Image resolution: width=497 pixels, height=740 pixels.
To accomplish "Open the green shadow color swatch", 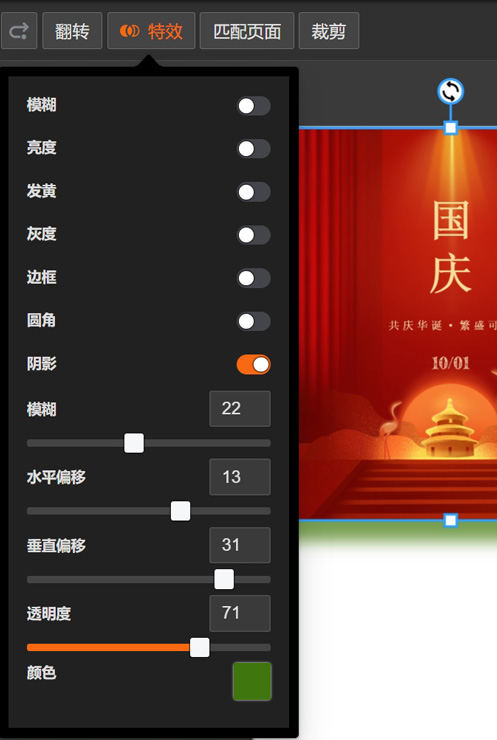I will click(252, 681).
